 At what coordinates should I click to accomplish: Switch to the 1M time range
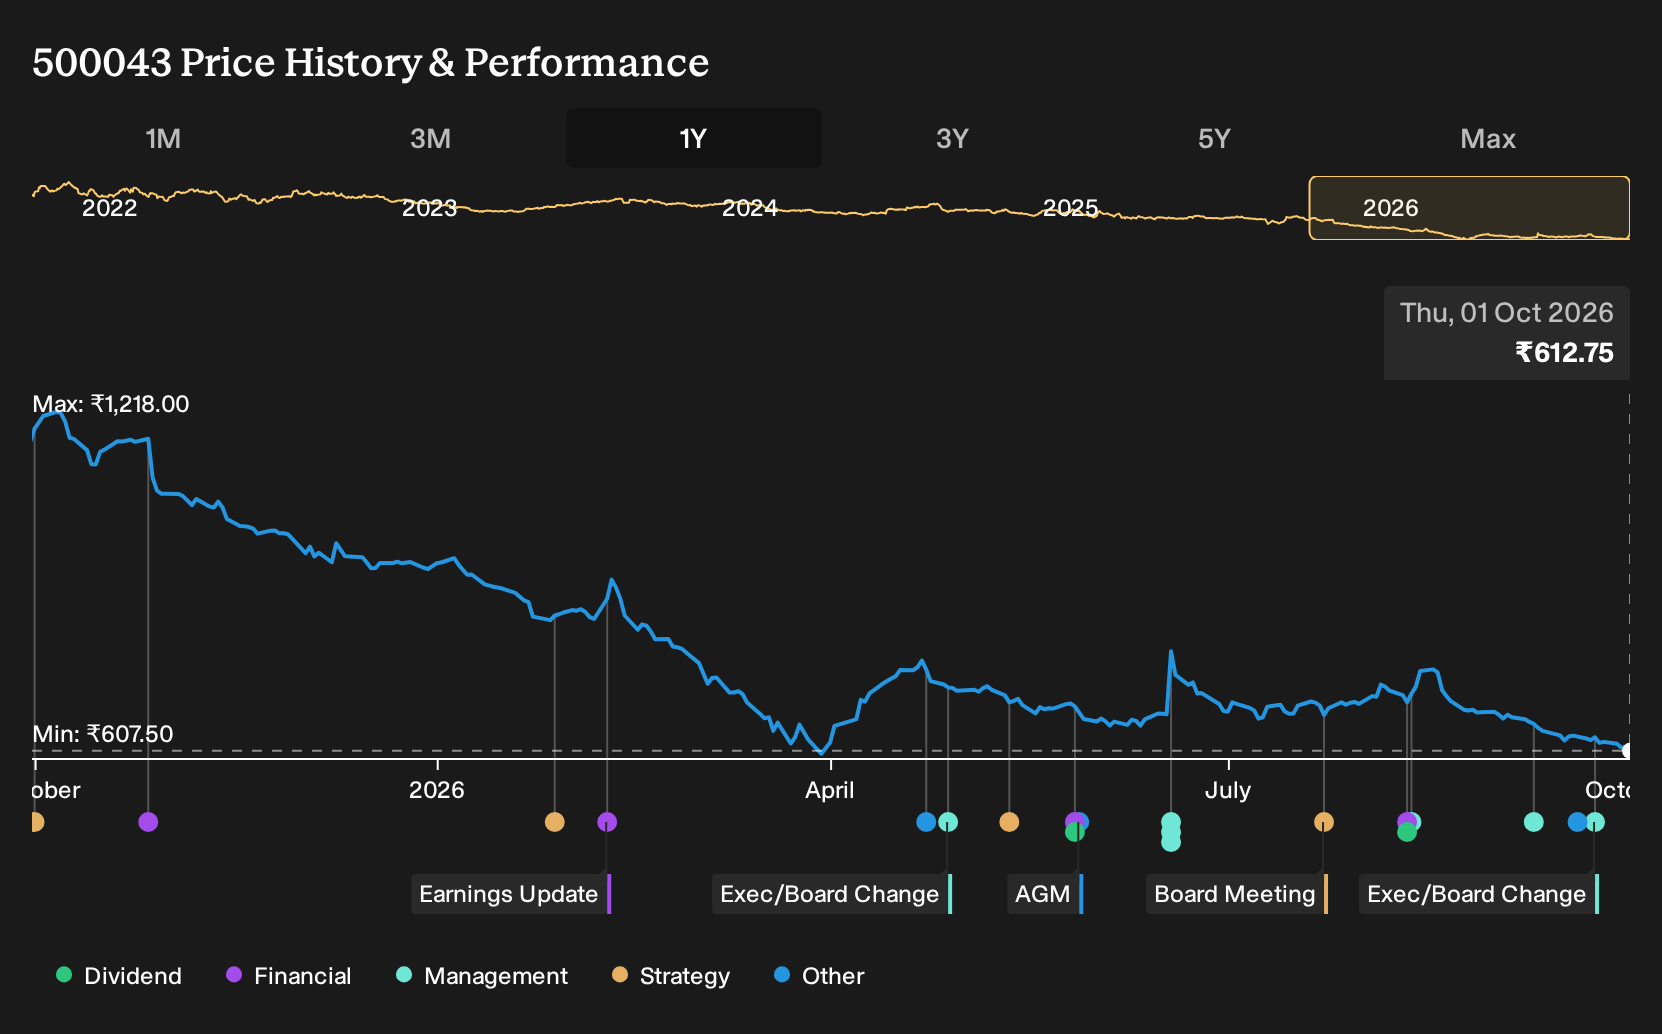click(163, 138)
